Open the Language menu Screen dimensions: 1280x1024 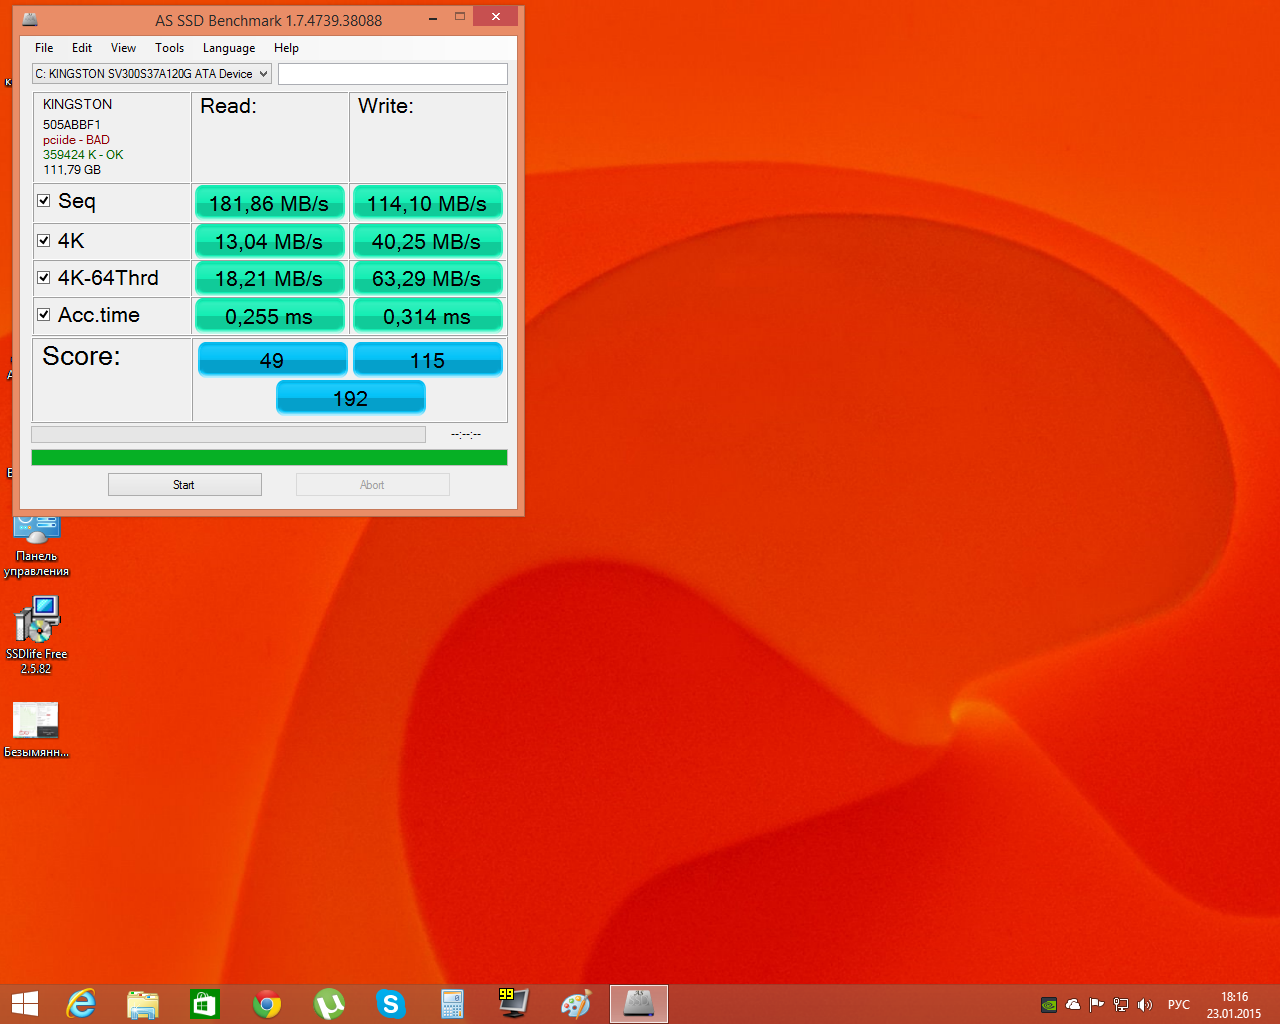click(x=229, y=48)
